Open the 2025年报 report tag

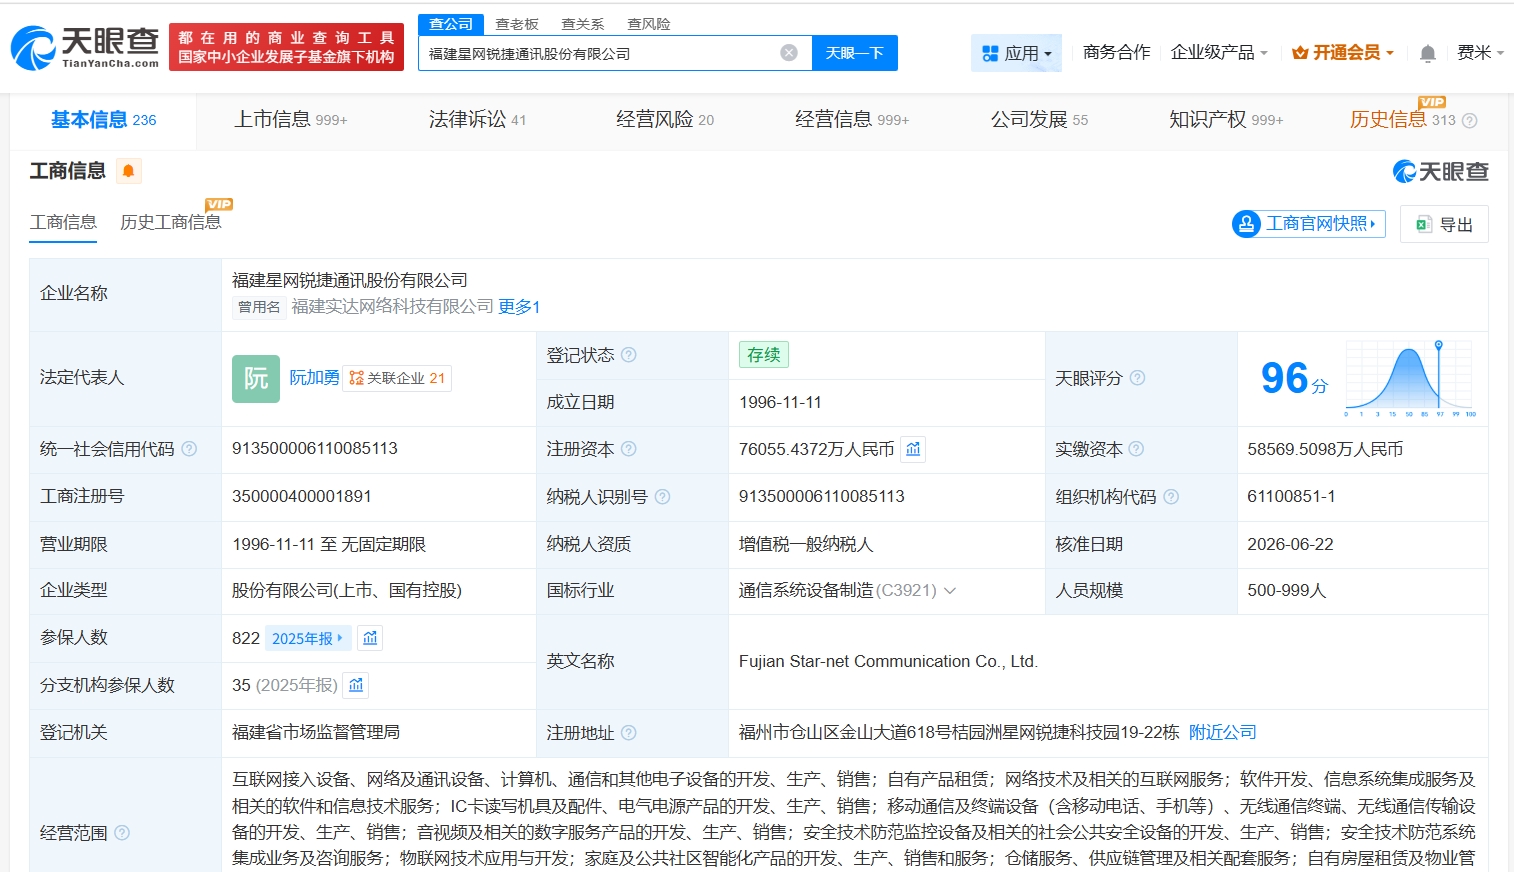pyautogui.click(x=308, y=638)
